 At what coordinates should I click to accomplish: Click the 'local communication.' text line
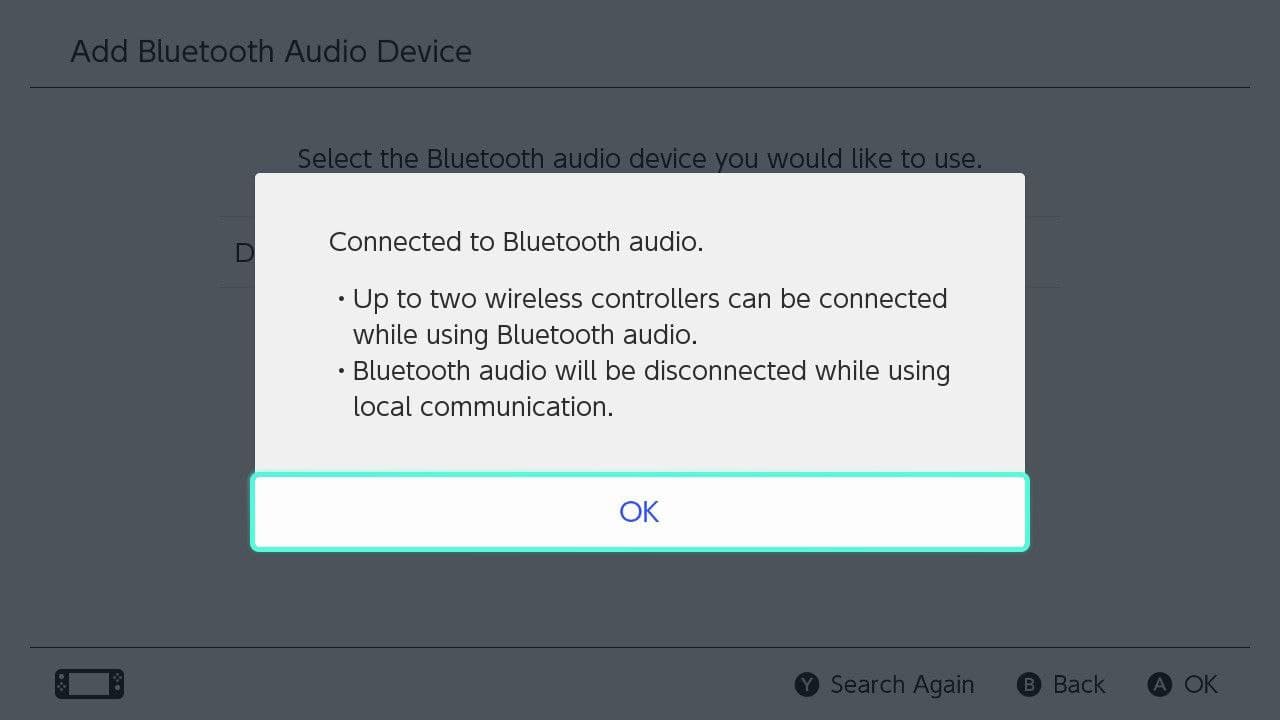pos(483,407)
